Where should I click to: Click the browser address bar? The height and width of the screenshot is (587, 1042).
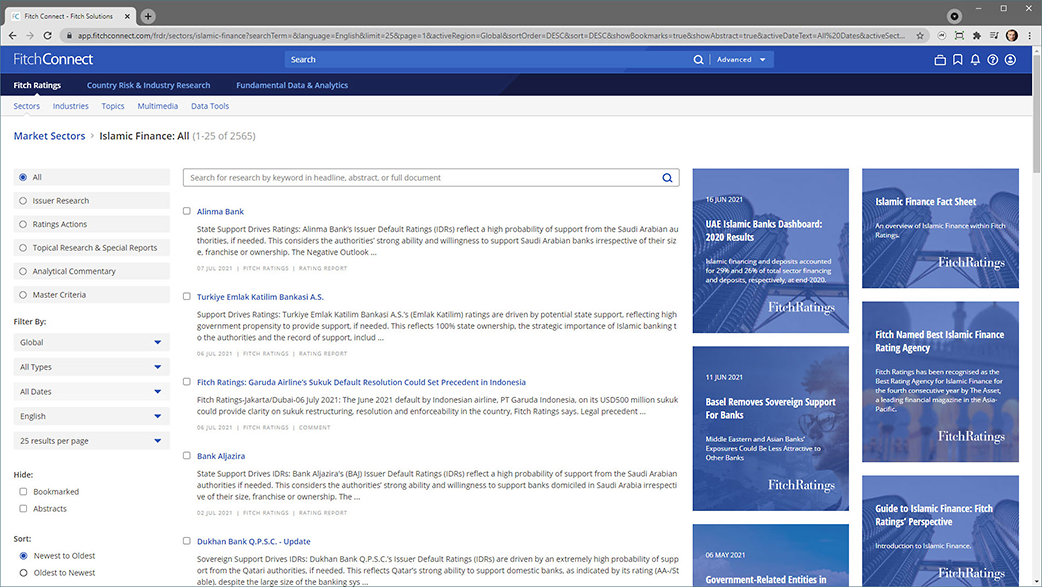(x=490, y=35)
